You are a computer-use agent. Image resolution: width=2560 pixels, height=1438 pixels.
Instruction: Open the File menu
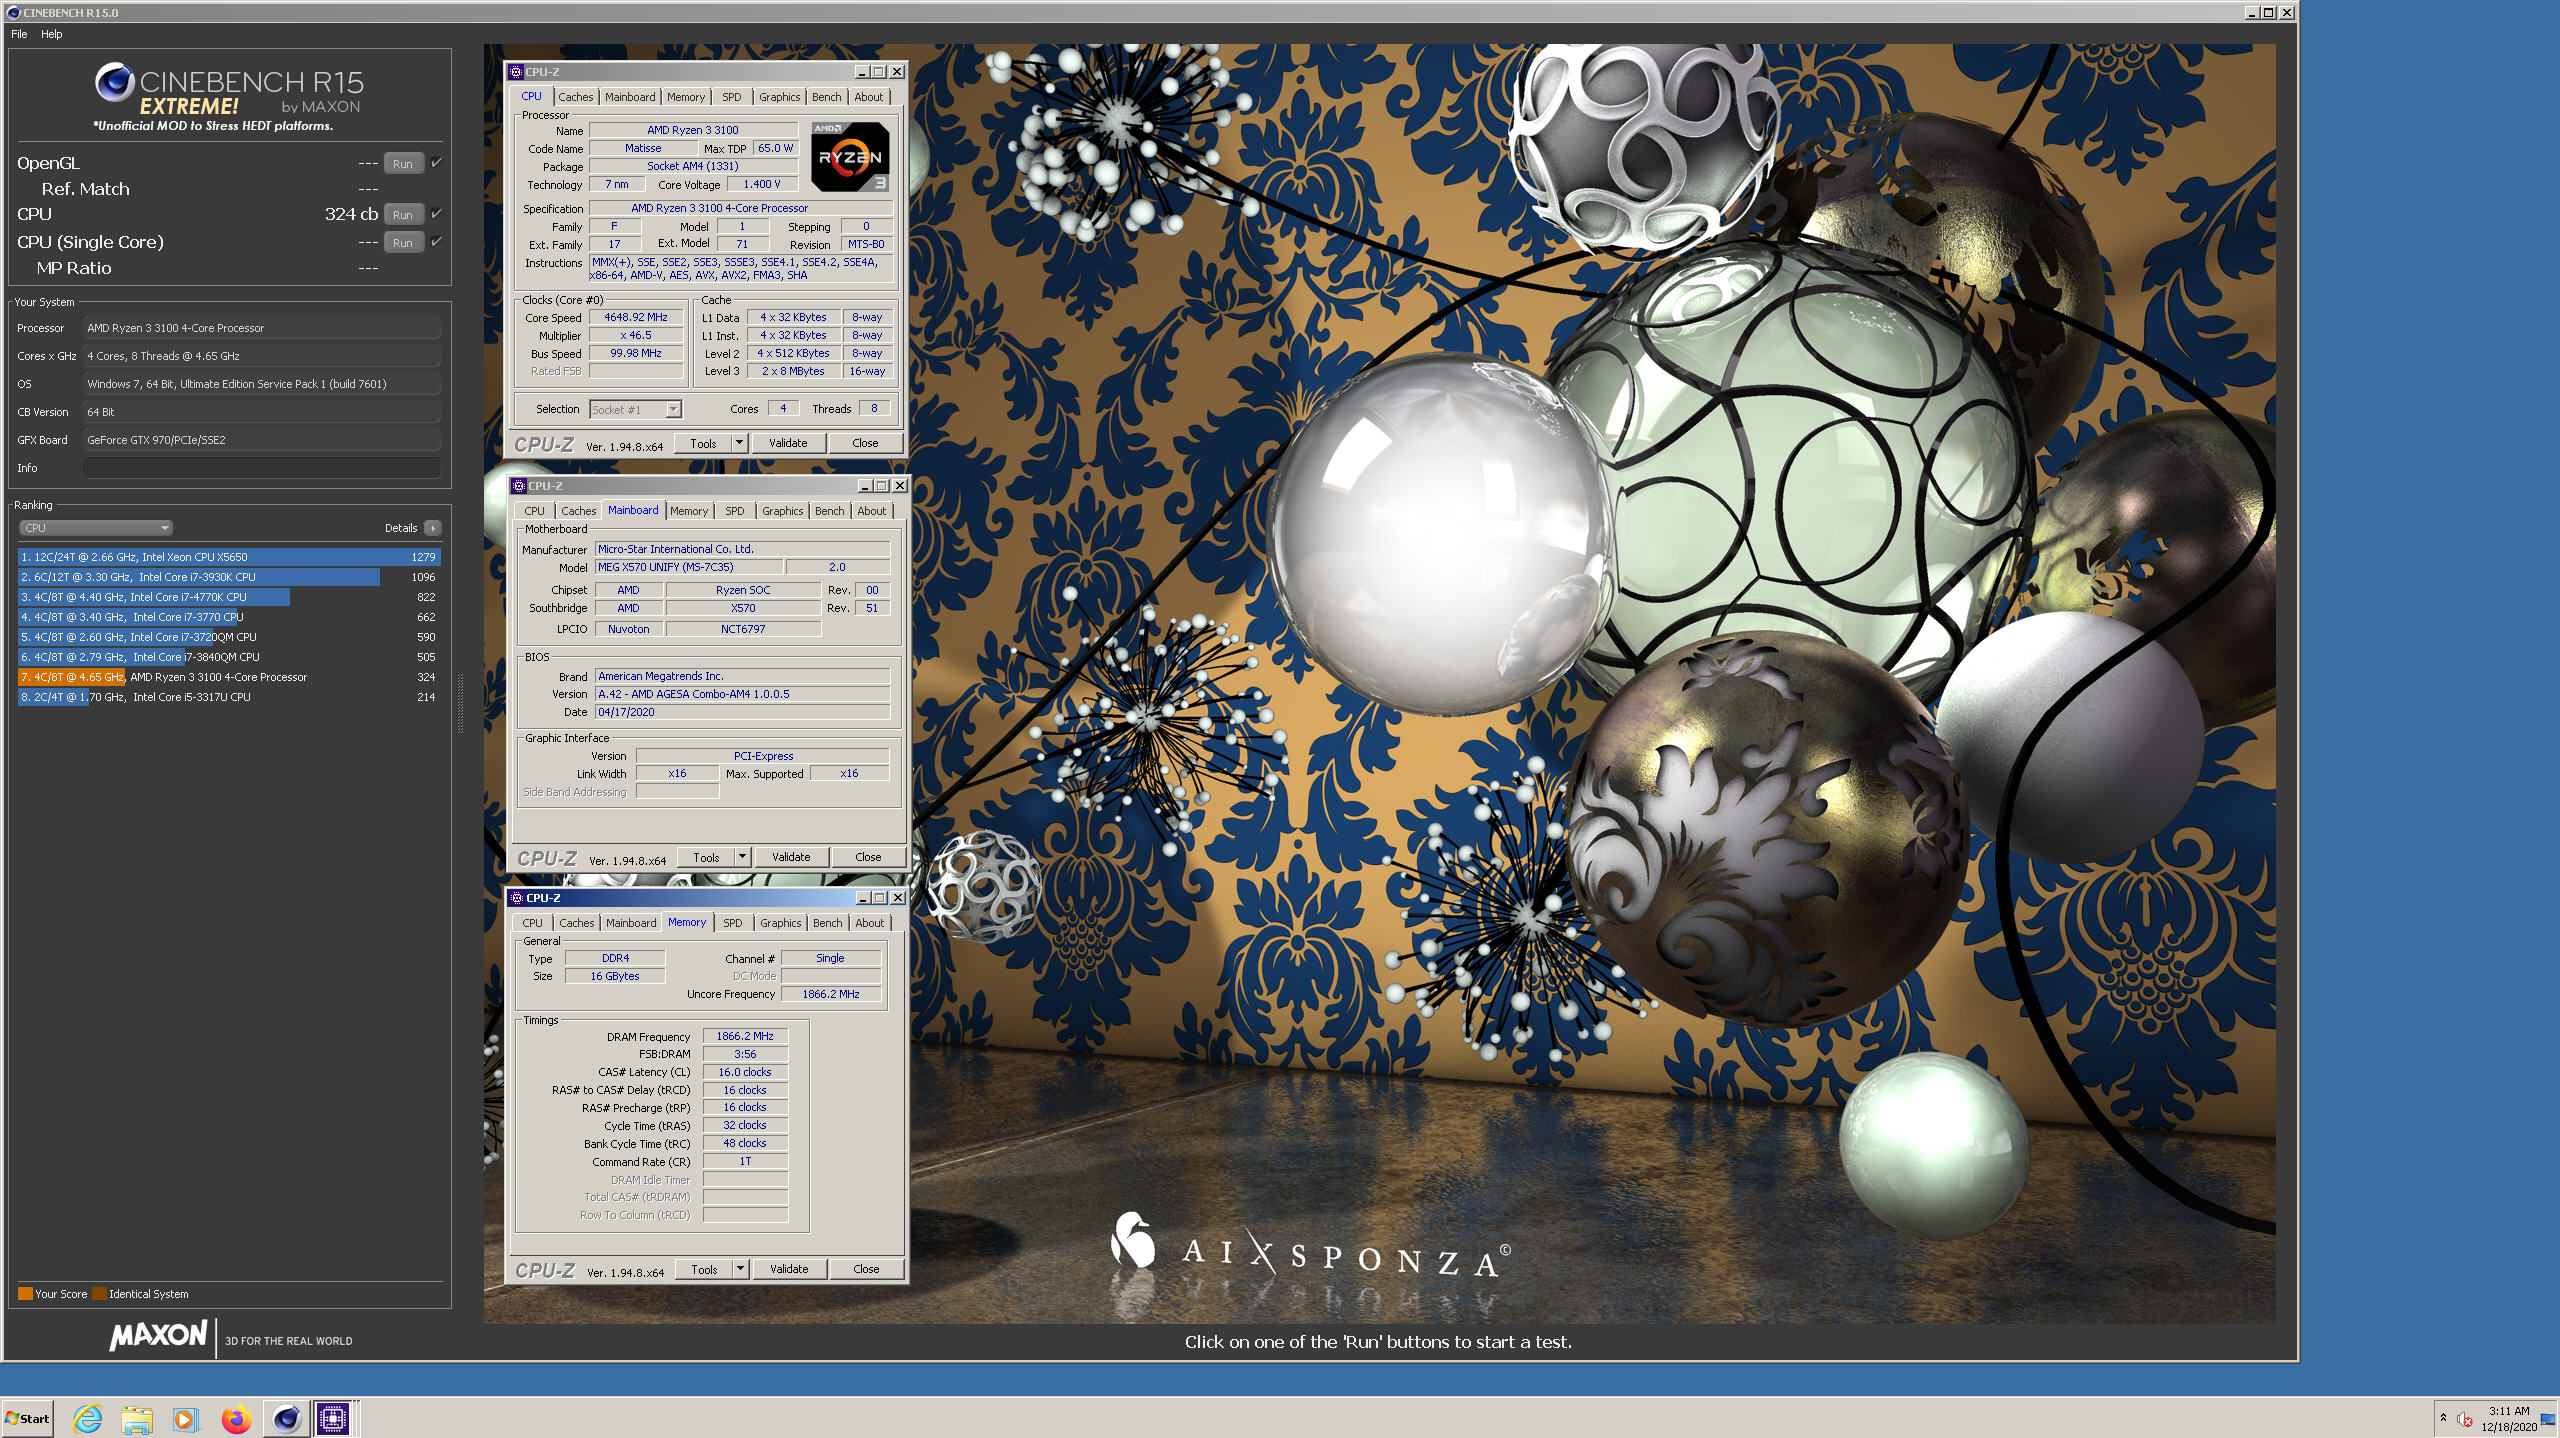tap(19, 34)
